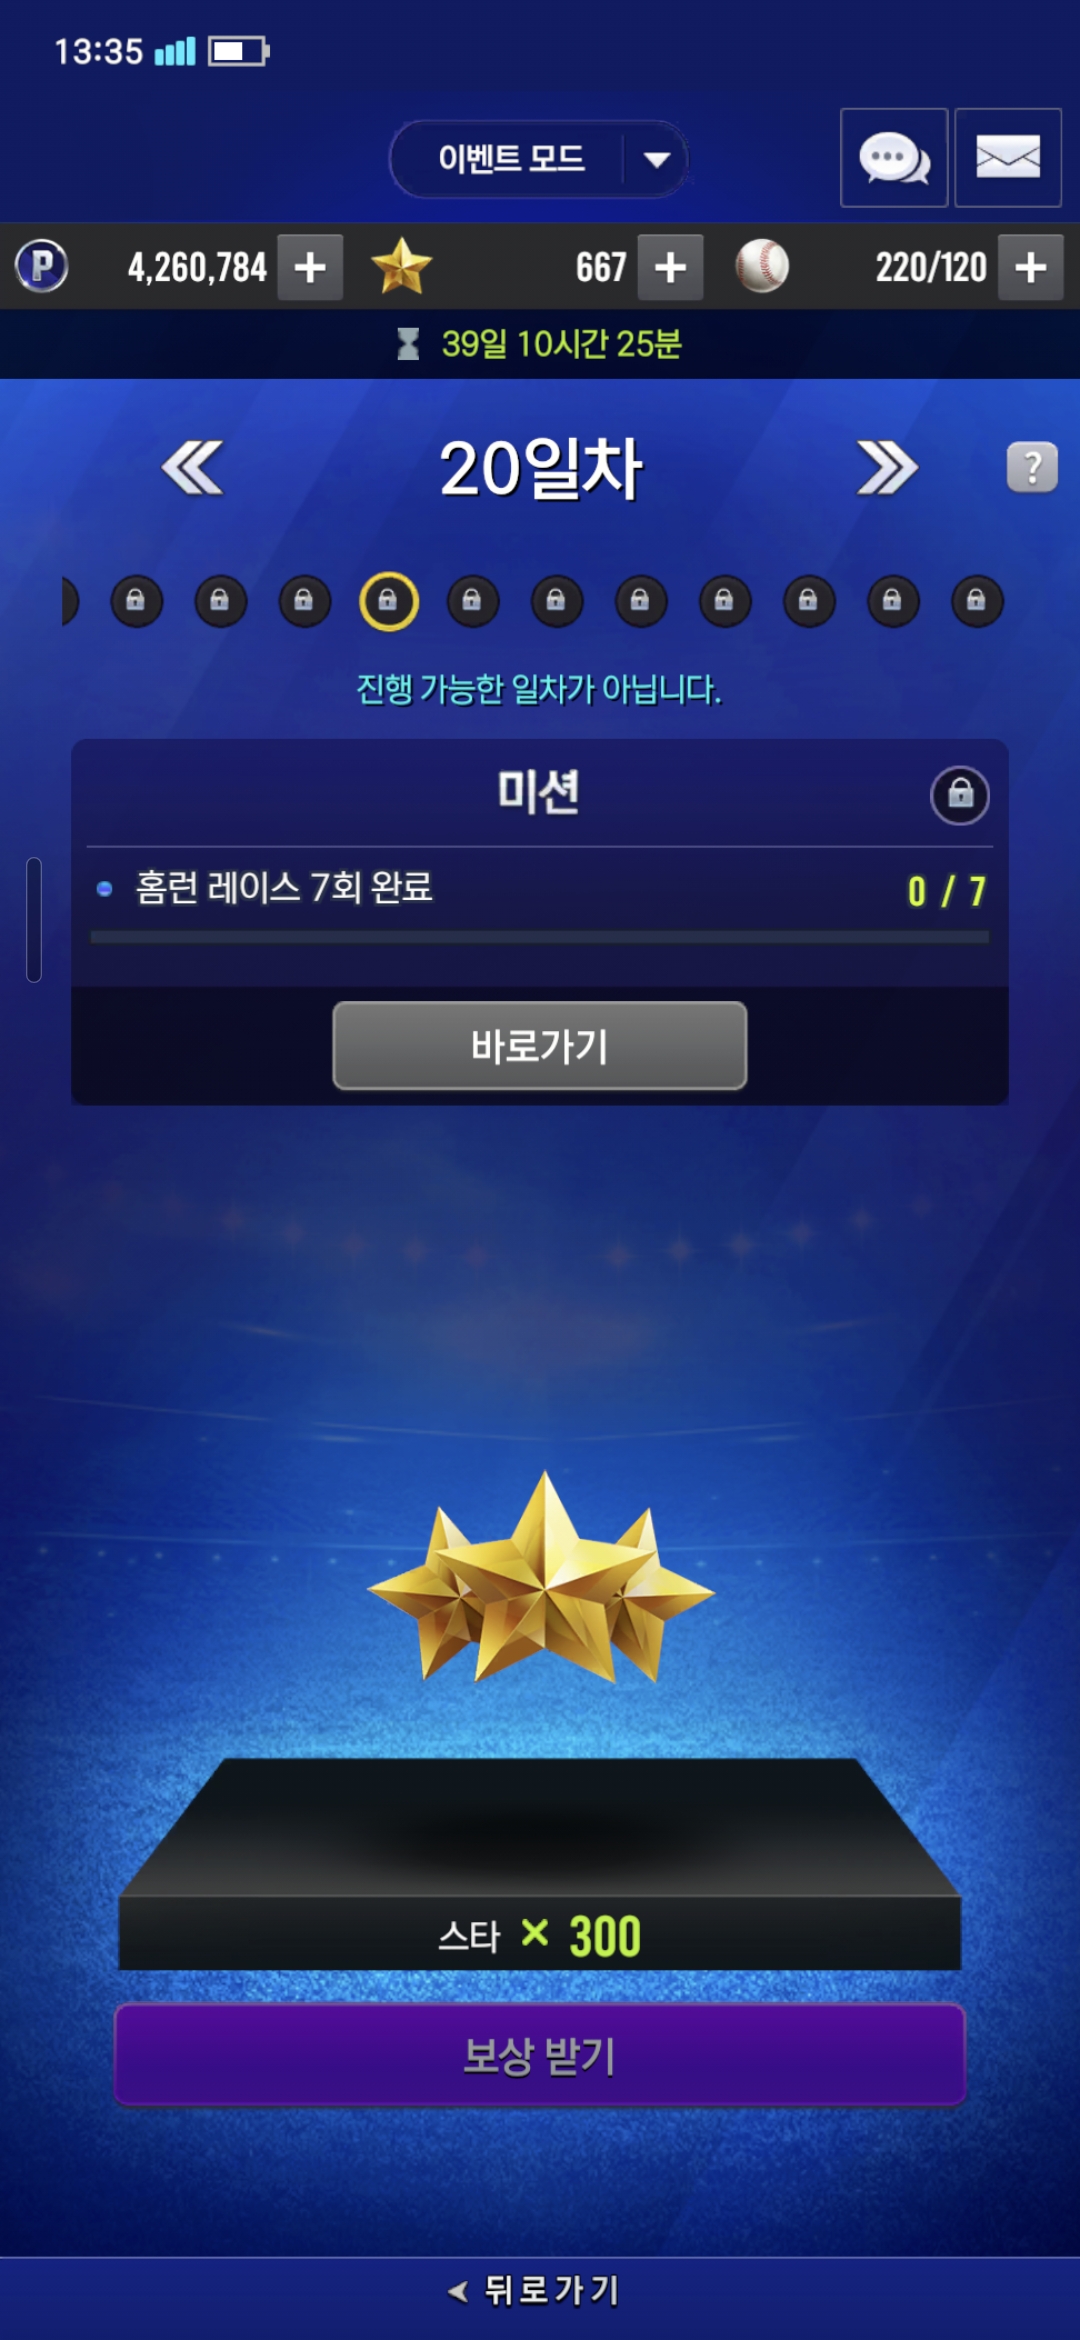This screenshot has width=1080, height=2340.
Task: Click the lock icon in 미션 header
Action: click(960, 795)
